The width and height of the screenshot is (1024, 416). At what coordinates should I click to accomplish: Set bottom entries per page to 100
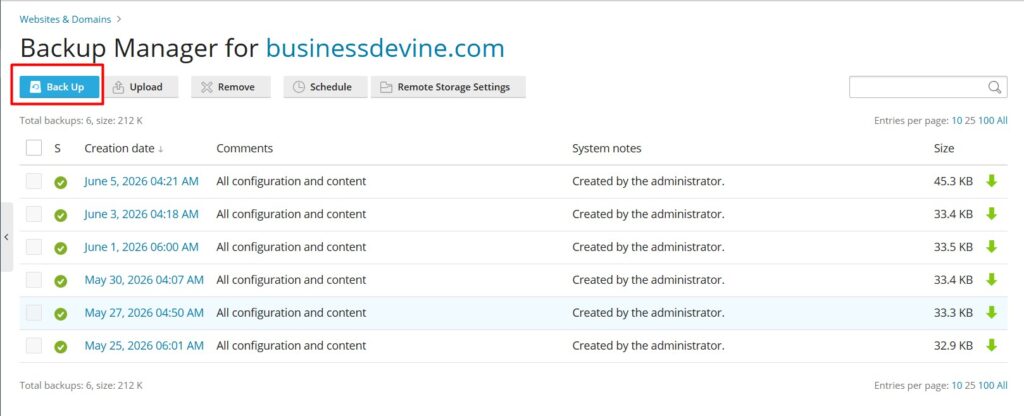click(x=985, y=386)
